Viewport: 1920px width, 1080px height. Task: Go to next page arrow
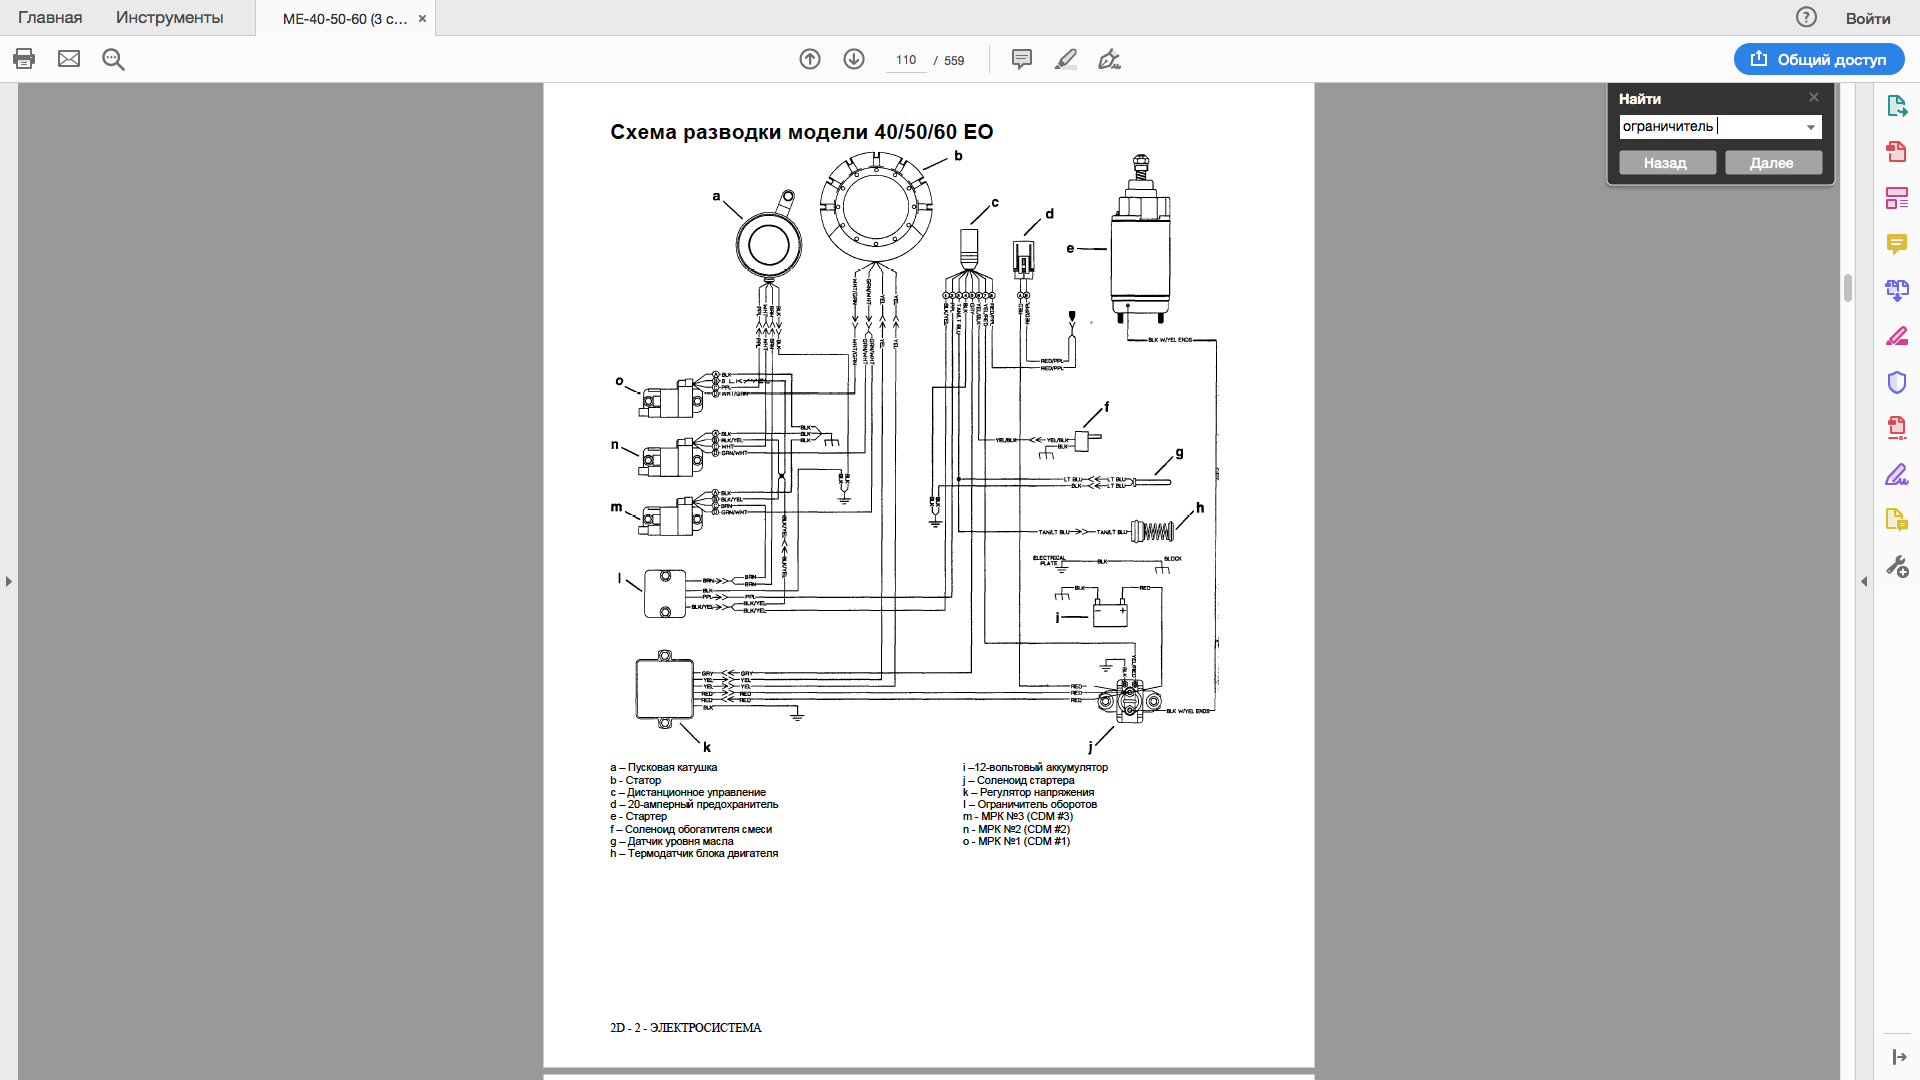[854, 59]
